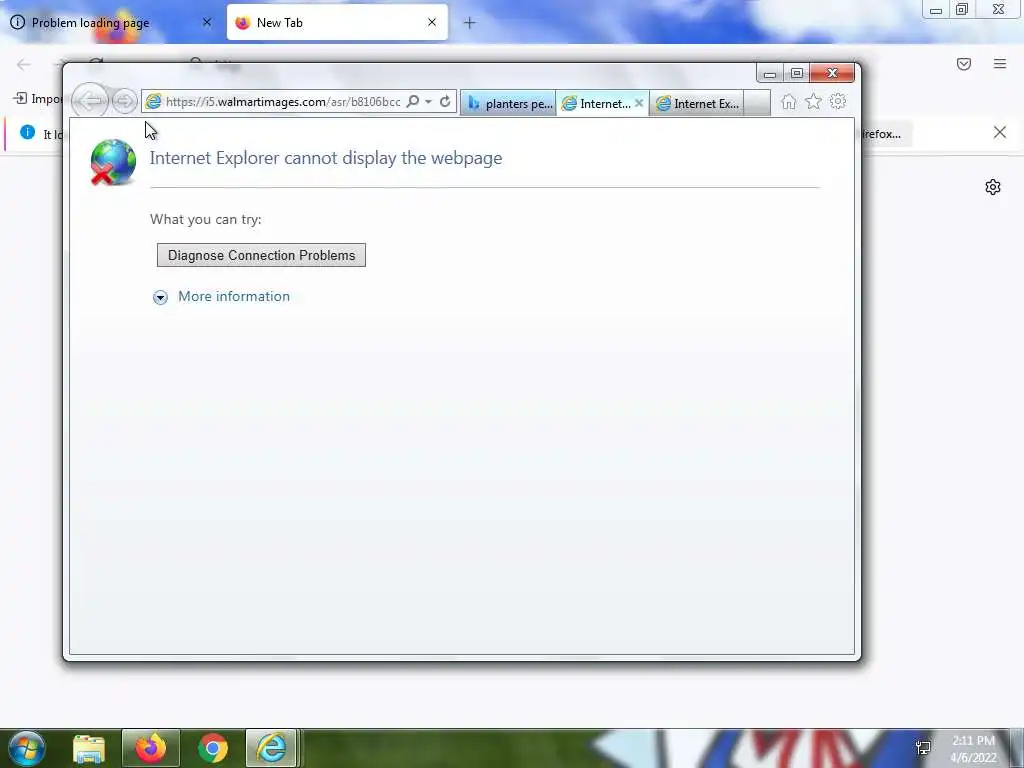The height and width of the screenshot is (768, 1024).
Task: Click Diagnose Connection Problems button
Action: click(261, 255)
